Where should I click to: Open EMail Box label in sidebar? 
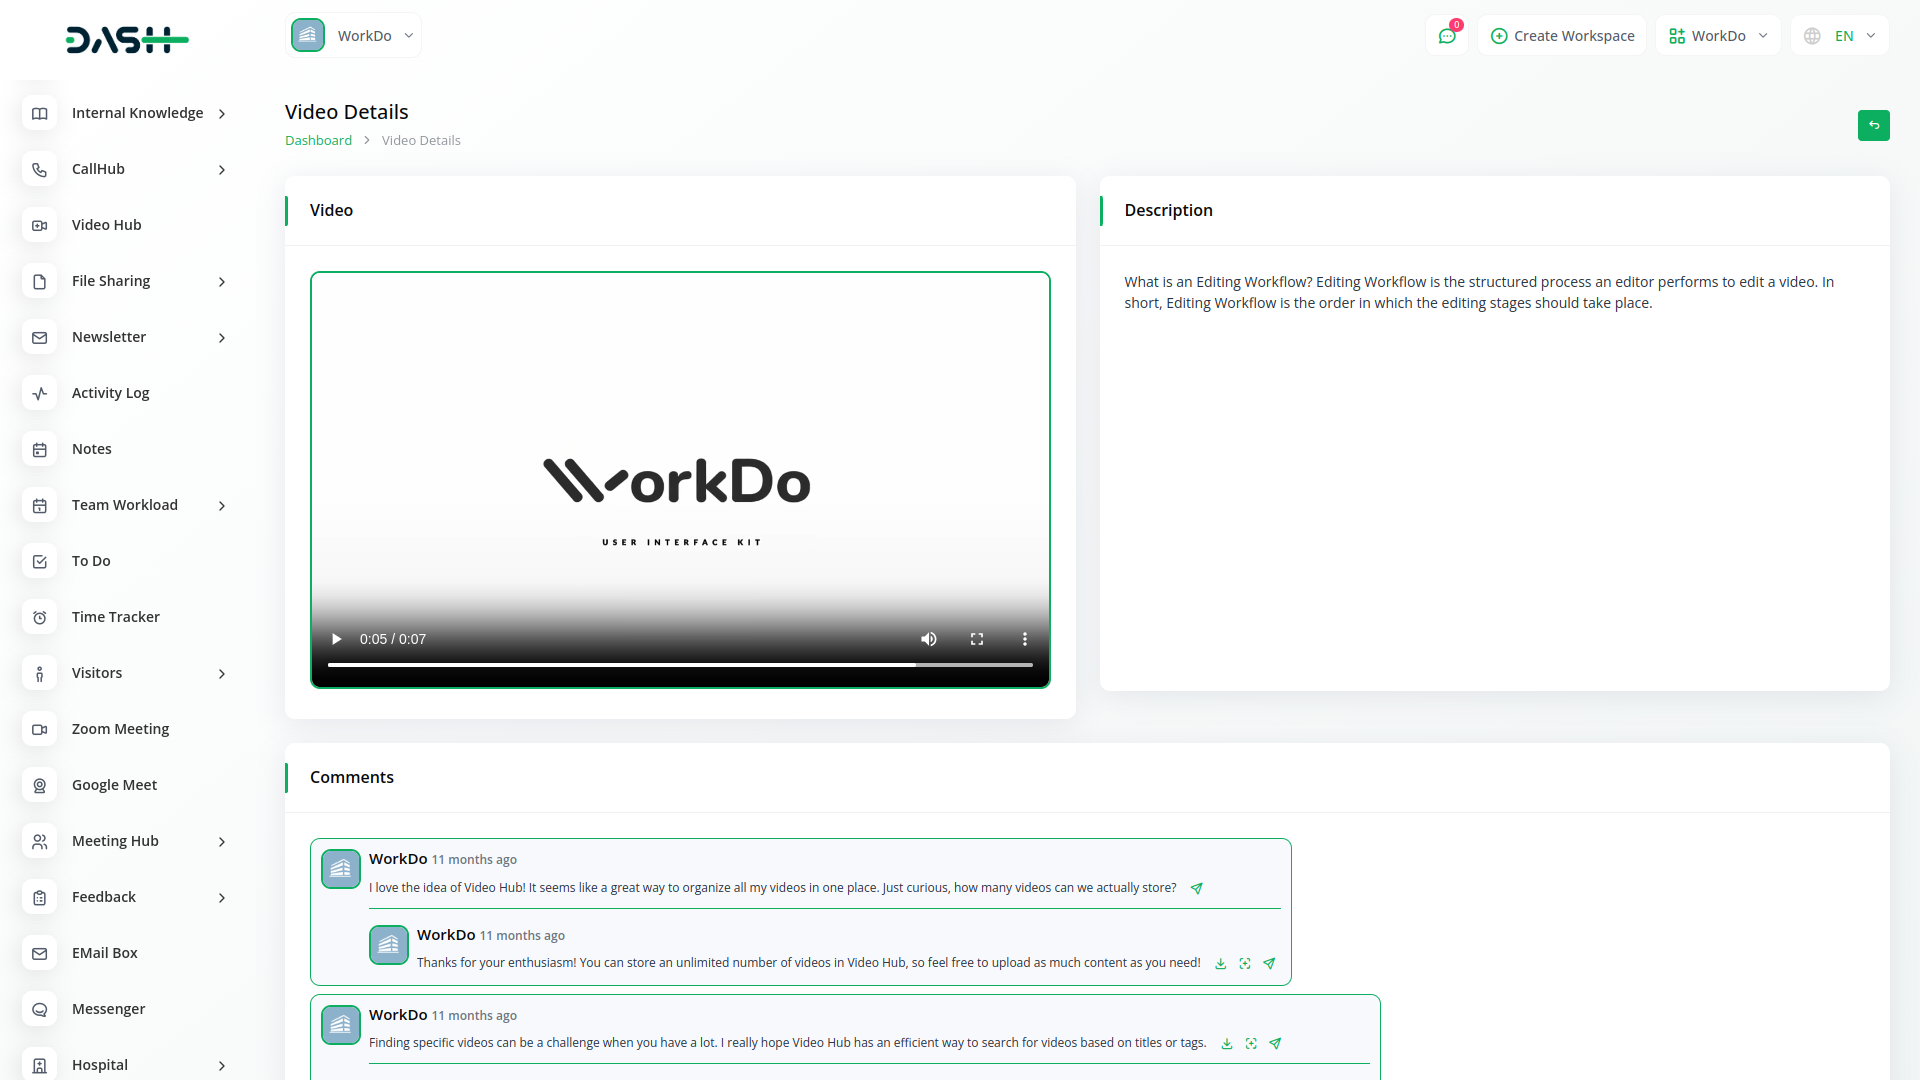point(105,953)
